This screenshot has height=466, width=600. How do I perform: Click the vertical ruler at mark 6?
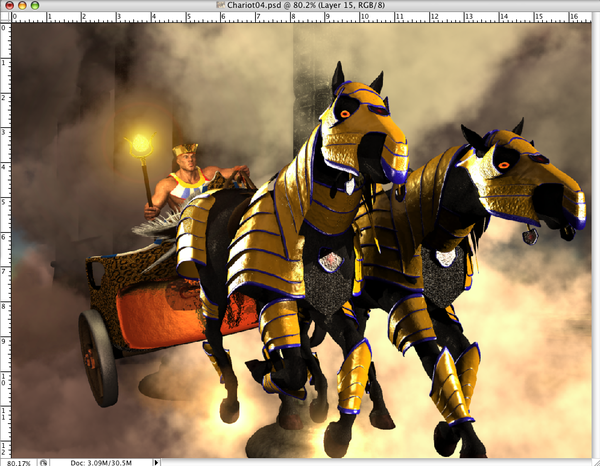(x=5, y=235)
